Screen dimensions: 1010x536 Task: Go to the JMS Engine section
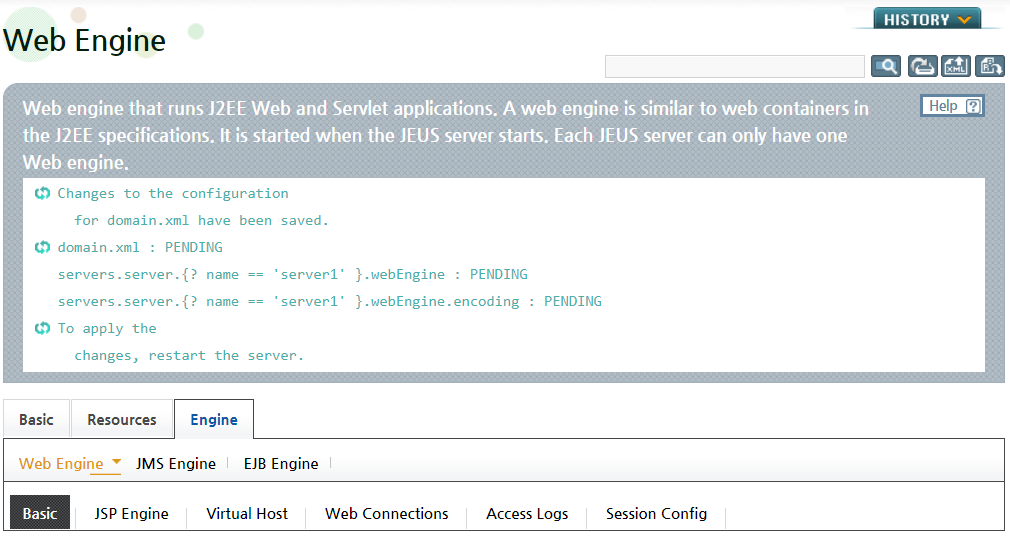(176, 463)
